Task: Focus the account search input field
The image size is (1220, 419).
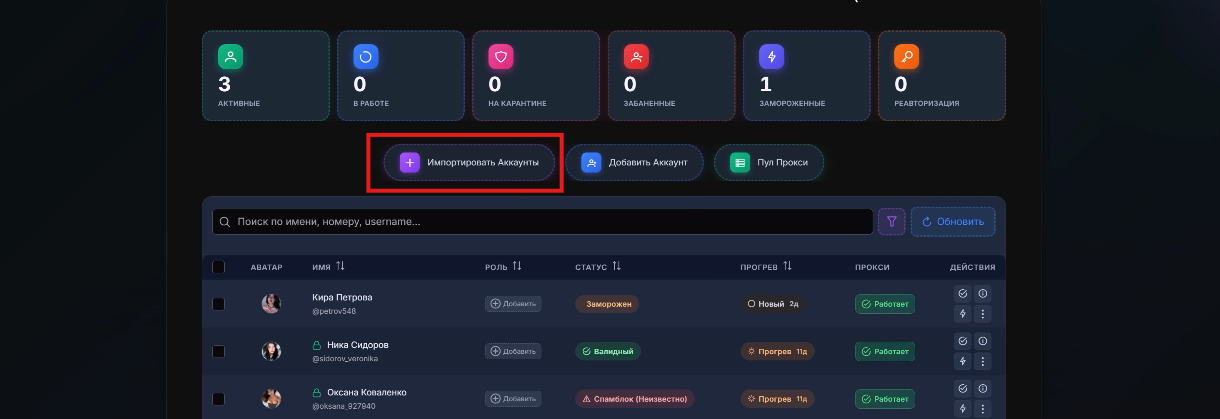Action: (x=543, y=222)
